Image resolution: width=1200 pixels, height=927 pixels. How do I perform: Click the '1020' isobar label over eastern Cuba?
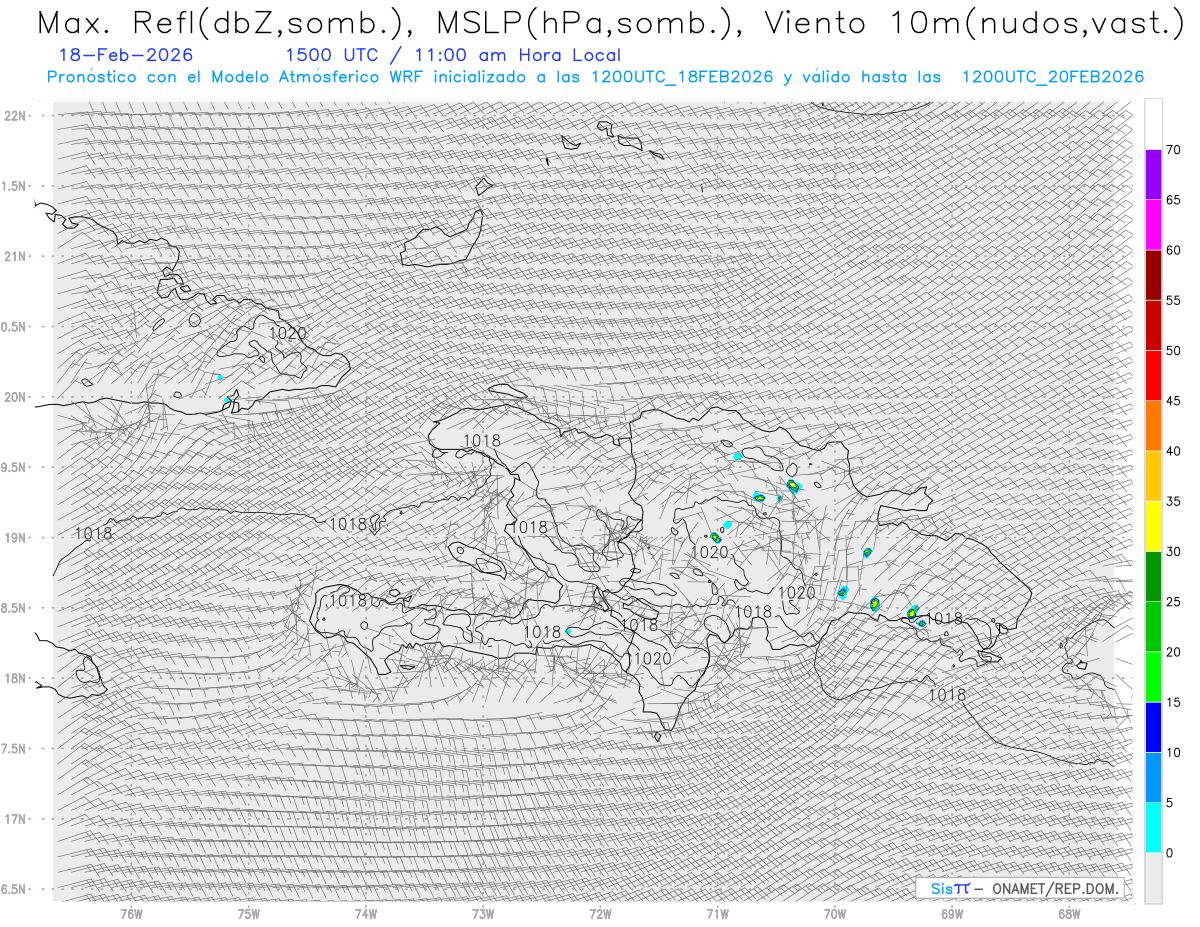pos(288,333)
